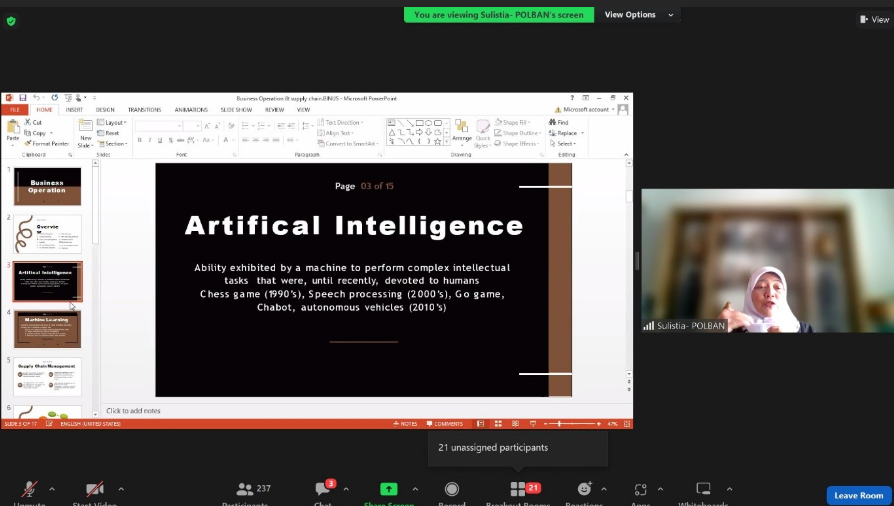Toggle the encryption shield info icon

coord(11,20)
